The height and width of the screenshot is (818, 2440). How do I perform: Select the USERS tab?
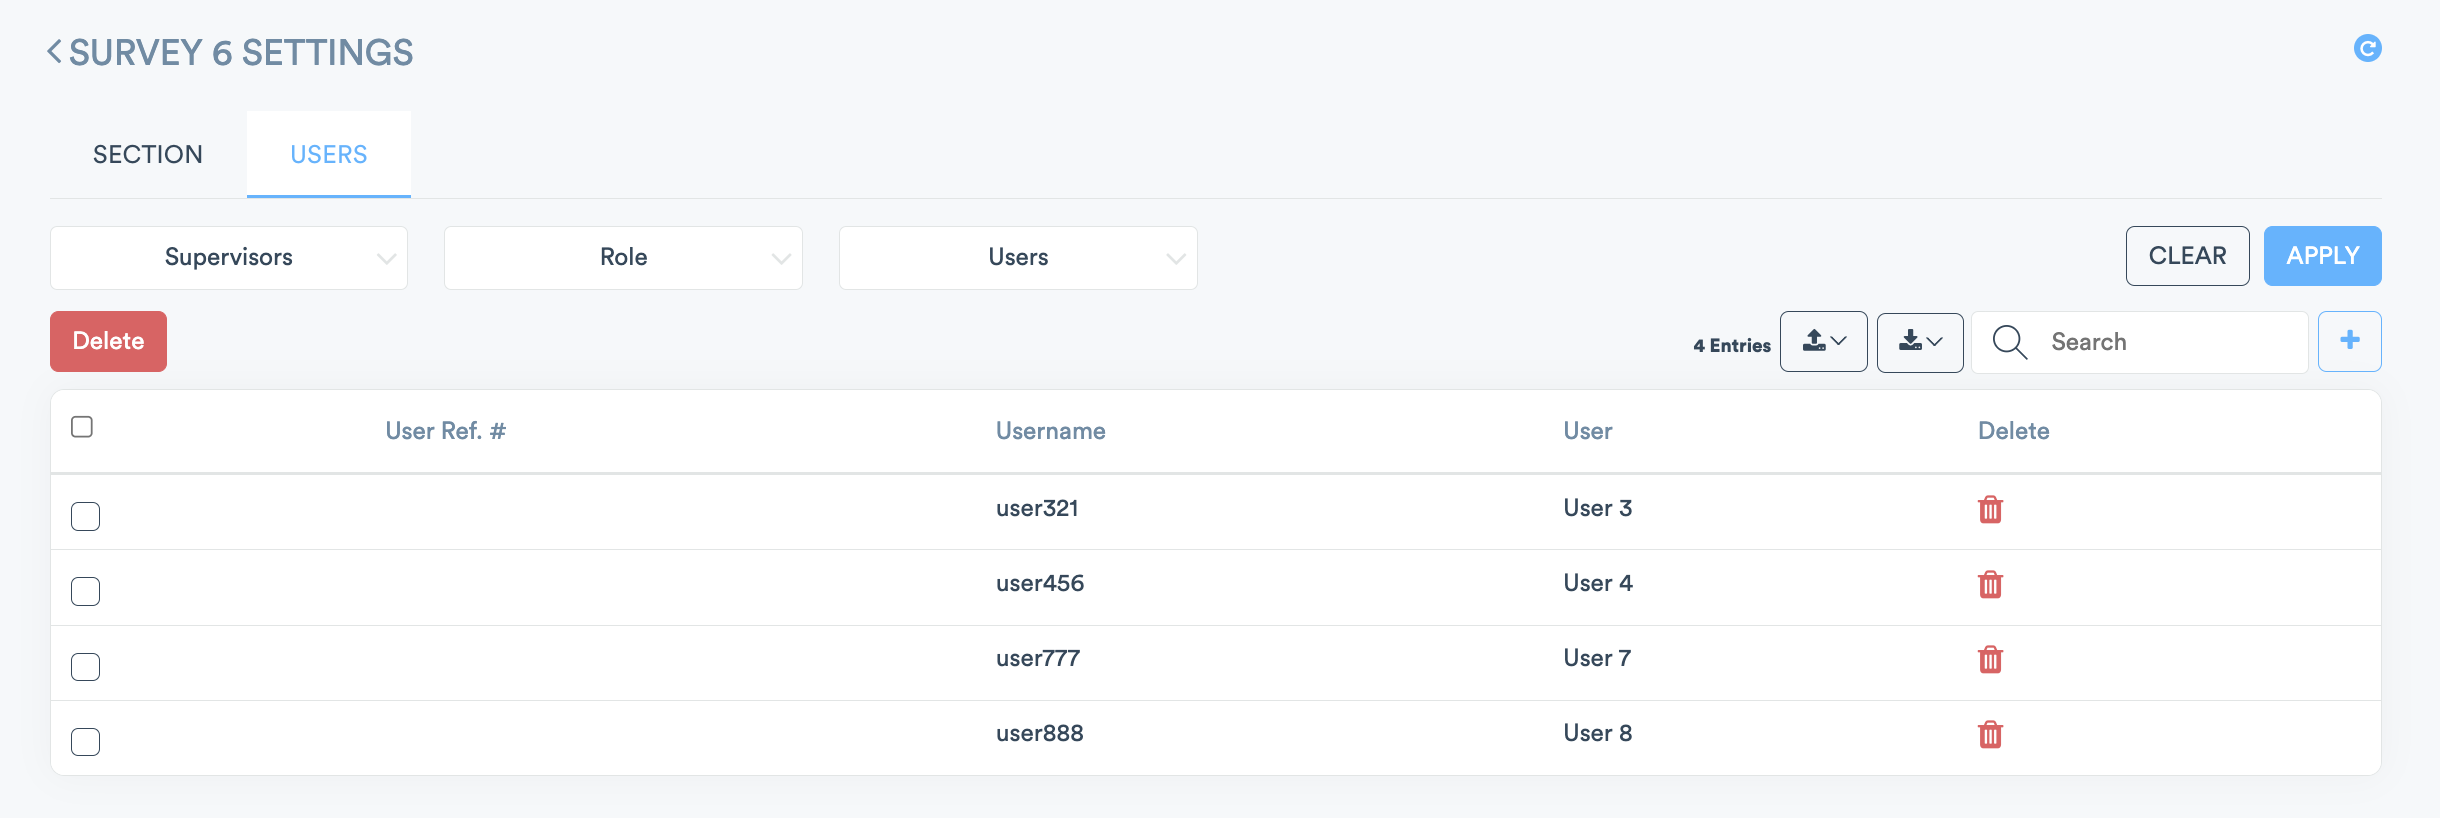tap(329, 155)
